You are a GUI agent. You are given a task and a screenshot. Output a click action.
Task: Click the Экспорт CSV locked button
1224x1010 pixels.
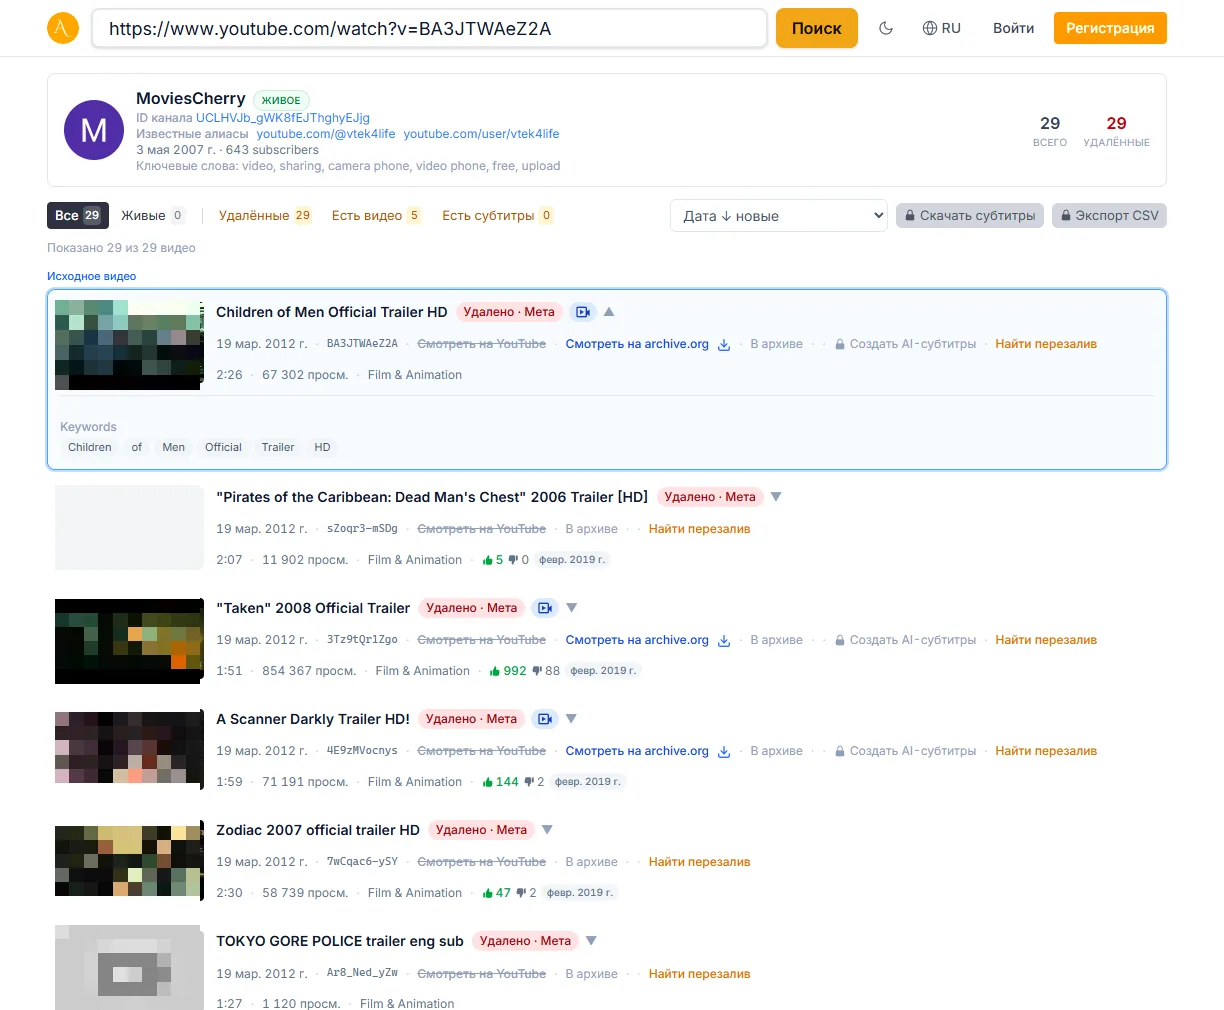(x=1109, y=215)
